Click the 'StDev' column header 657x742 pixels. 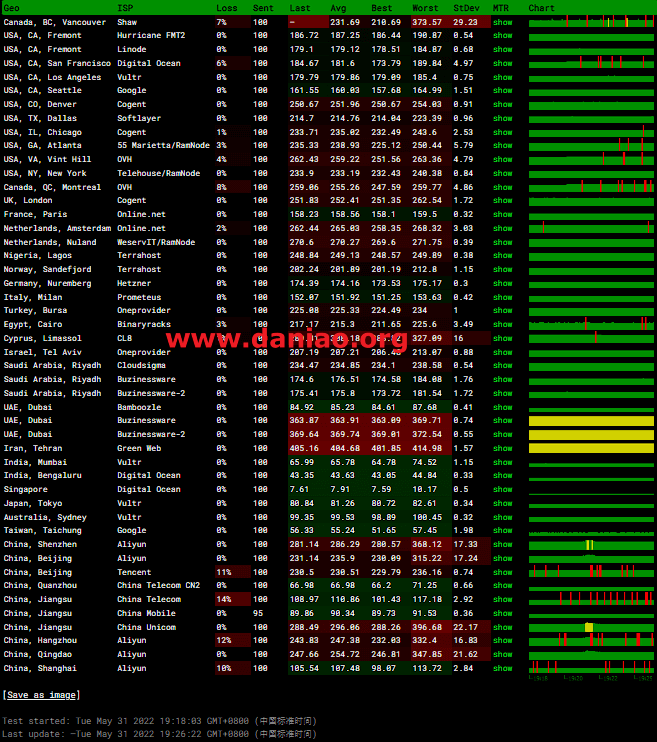(466, 8)
